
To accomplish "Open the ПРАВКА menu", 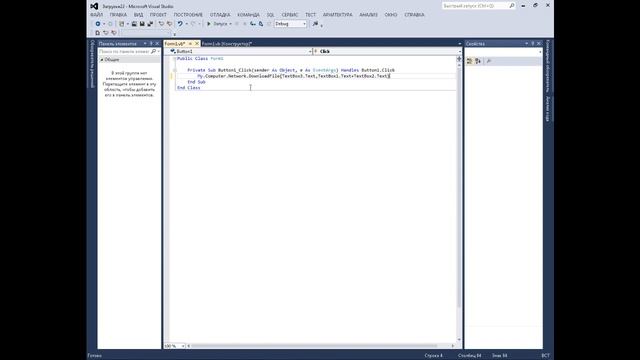I will coord(118,15).
